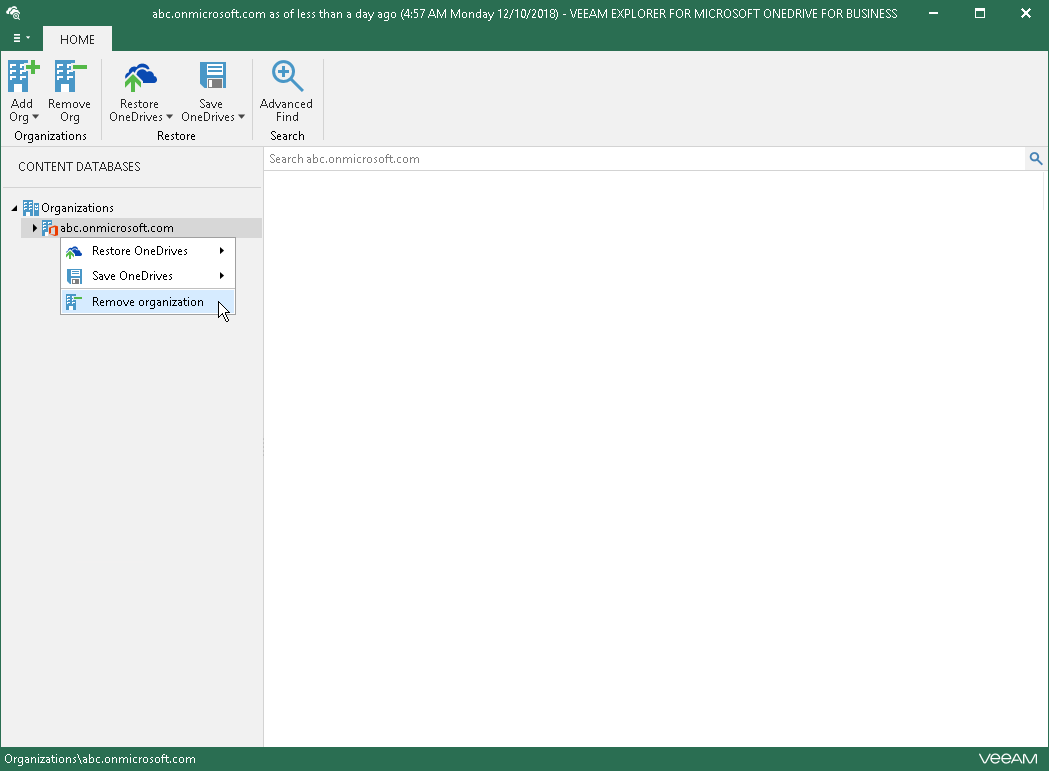This screenshot has height=771, width=1049.
Task: Click the CONTENT DATABASES panel header
Action: [x=80, y=167]
